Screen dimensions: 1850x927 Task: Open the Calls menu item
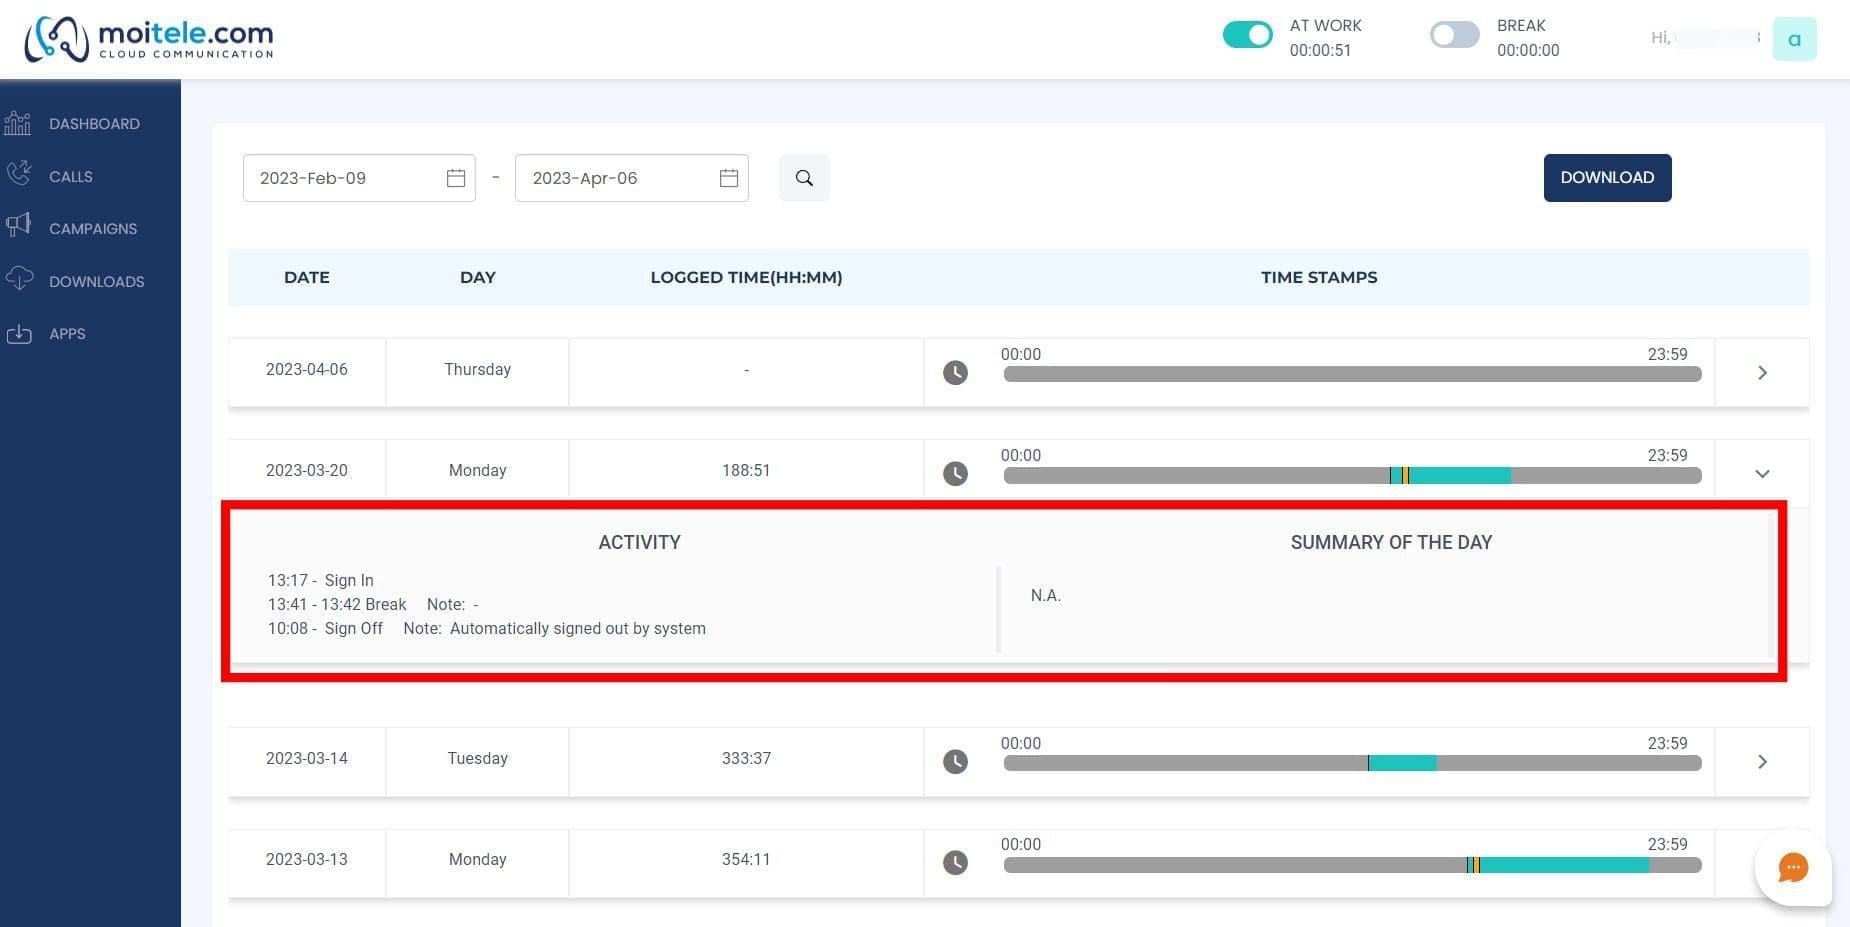[71, 176]
